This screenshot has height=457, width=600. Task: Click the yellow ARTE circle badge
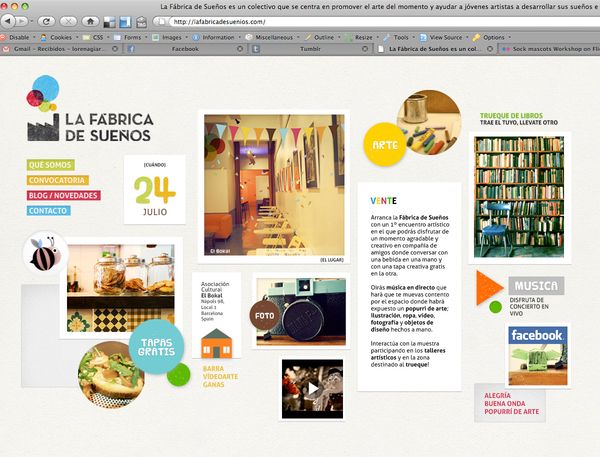tap(385, 145)
